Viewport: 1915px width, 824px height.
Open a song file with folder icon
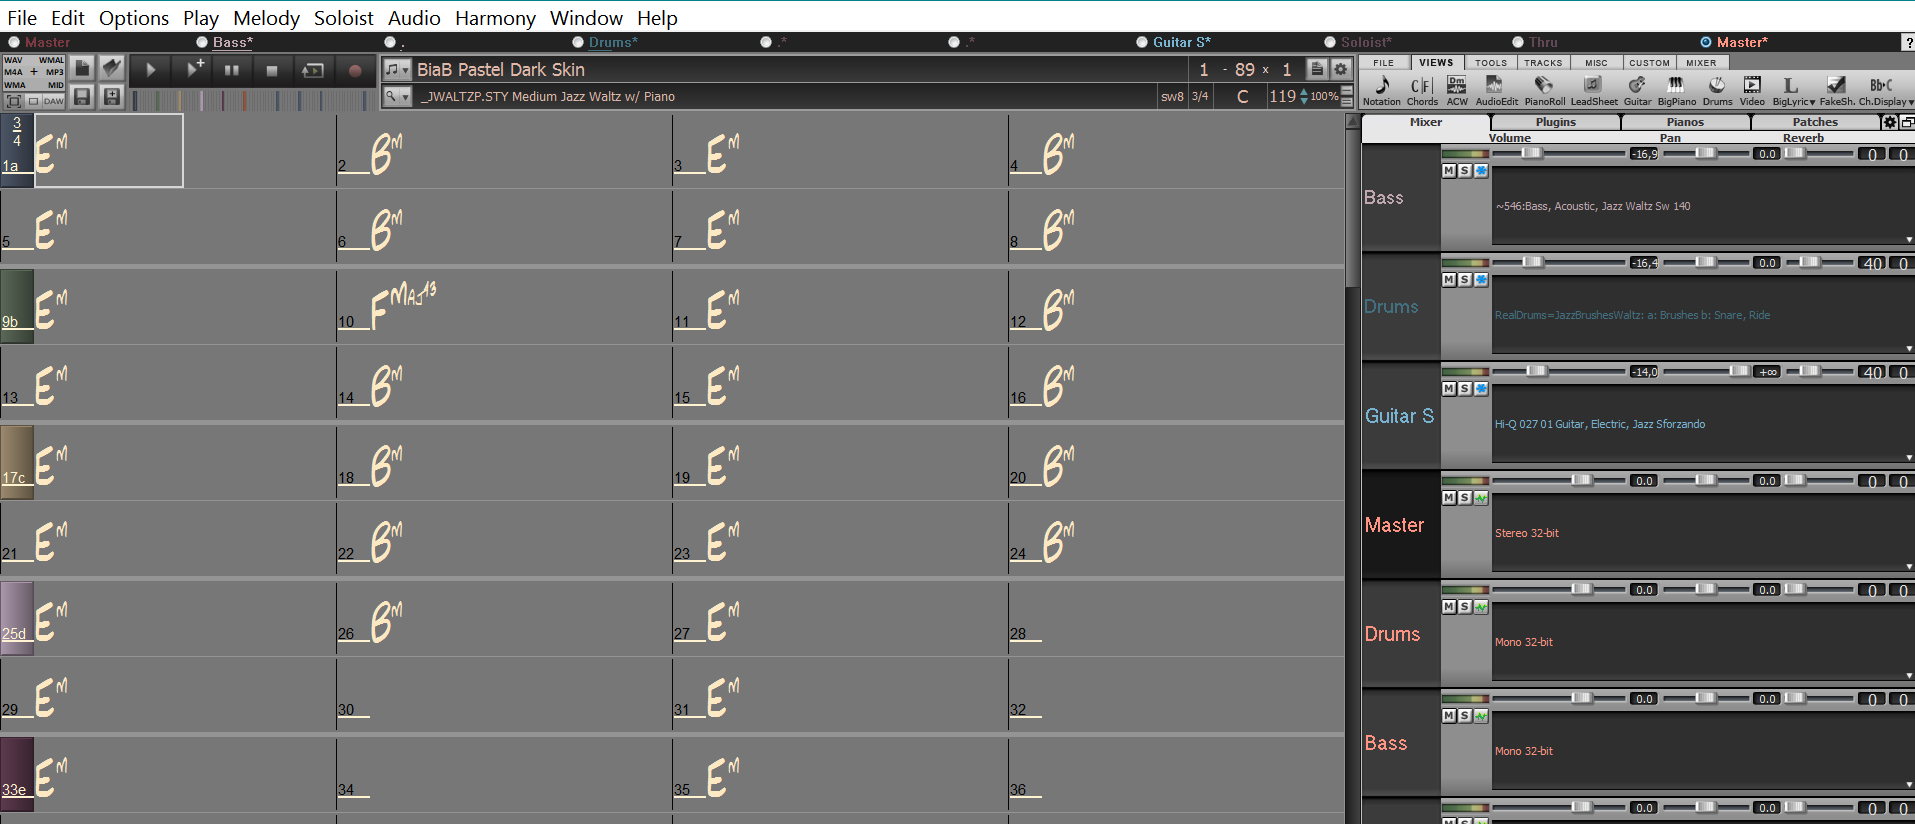tap(112, 68)
